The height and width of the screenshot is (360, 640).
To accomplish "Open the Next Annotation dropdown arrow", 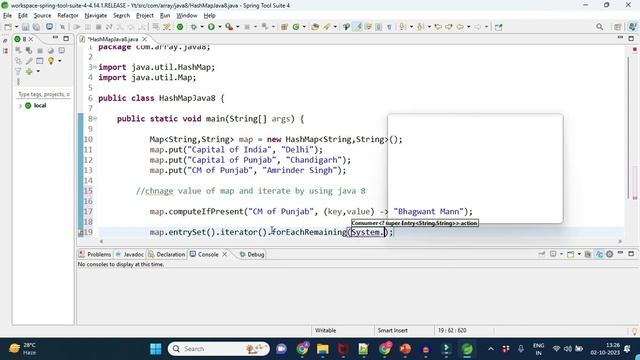I will [411, 27].
